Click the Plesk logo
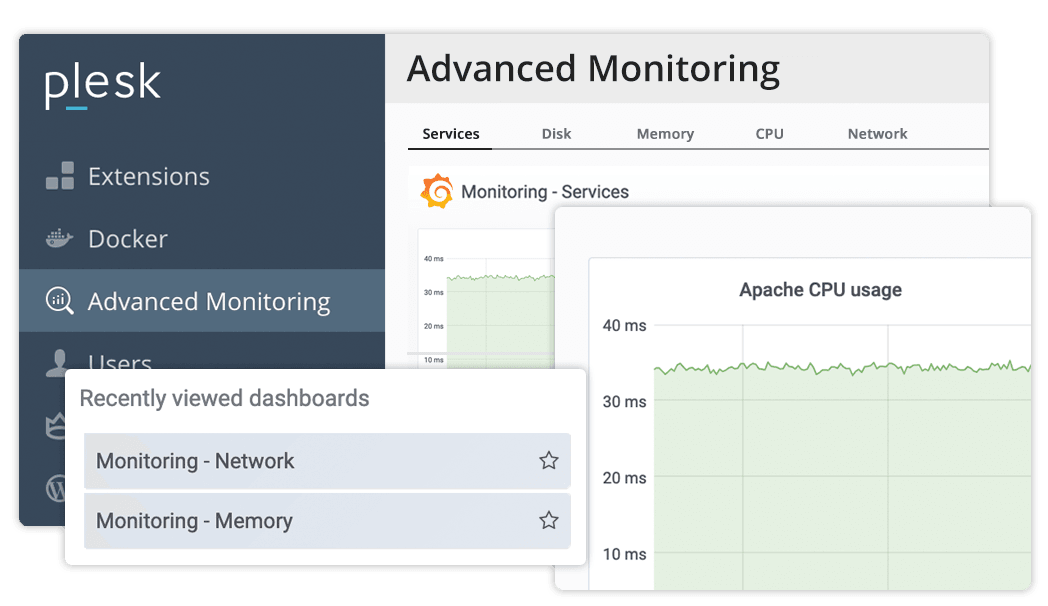This screenshot has width=1048, height=606. (x=103, y=87)
